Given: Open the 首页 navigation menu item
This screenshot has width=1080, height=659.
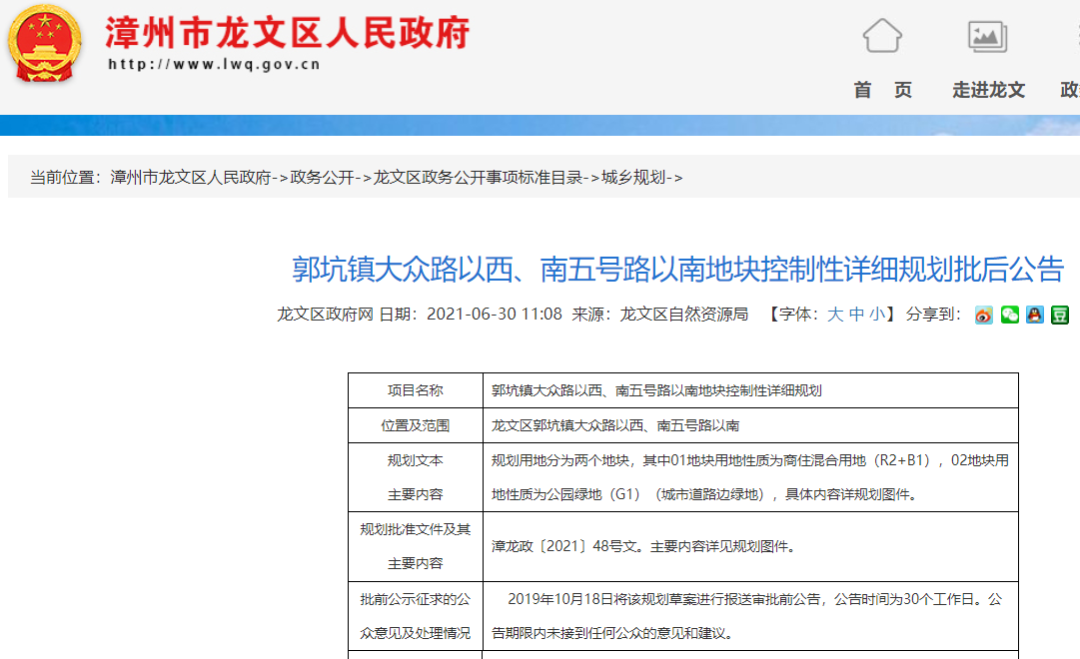Looking at the screenshot, I should (x=882, y=90).
